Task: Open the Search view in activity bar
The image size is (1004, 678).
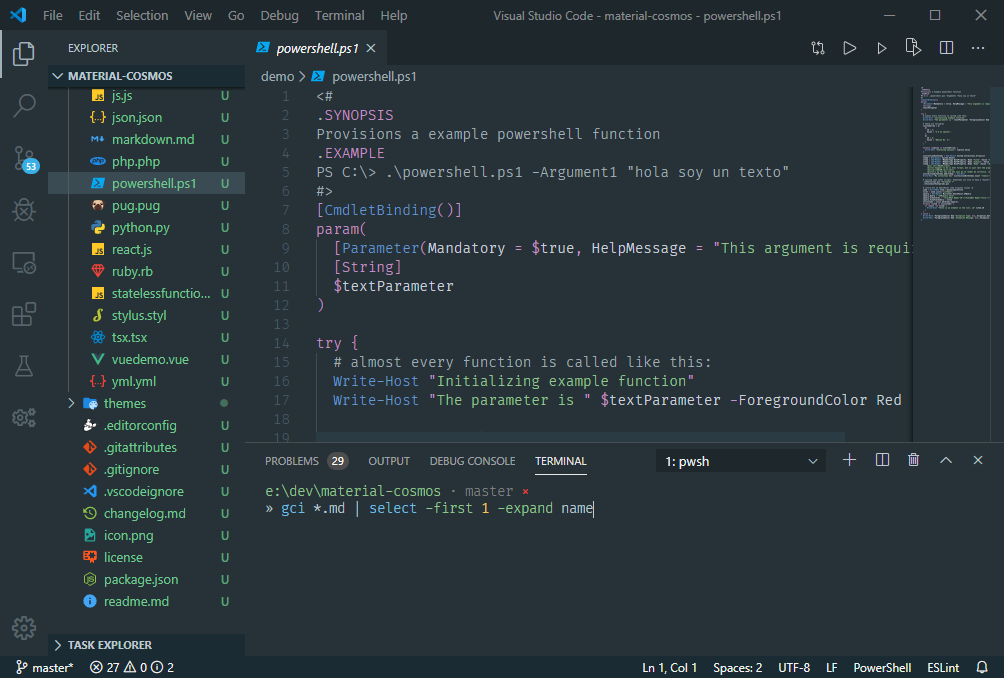Action: (x=24, y=106)
